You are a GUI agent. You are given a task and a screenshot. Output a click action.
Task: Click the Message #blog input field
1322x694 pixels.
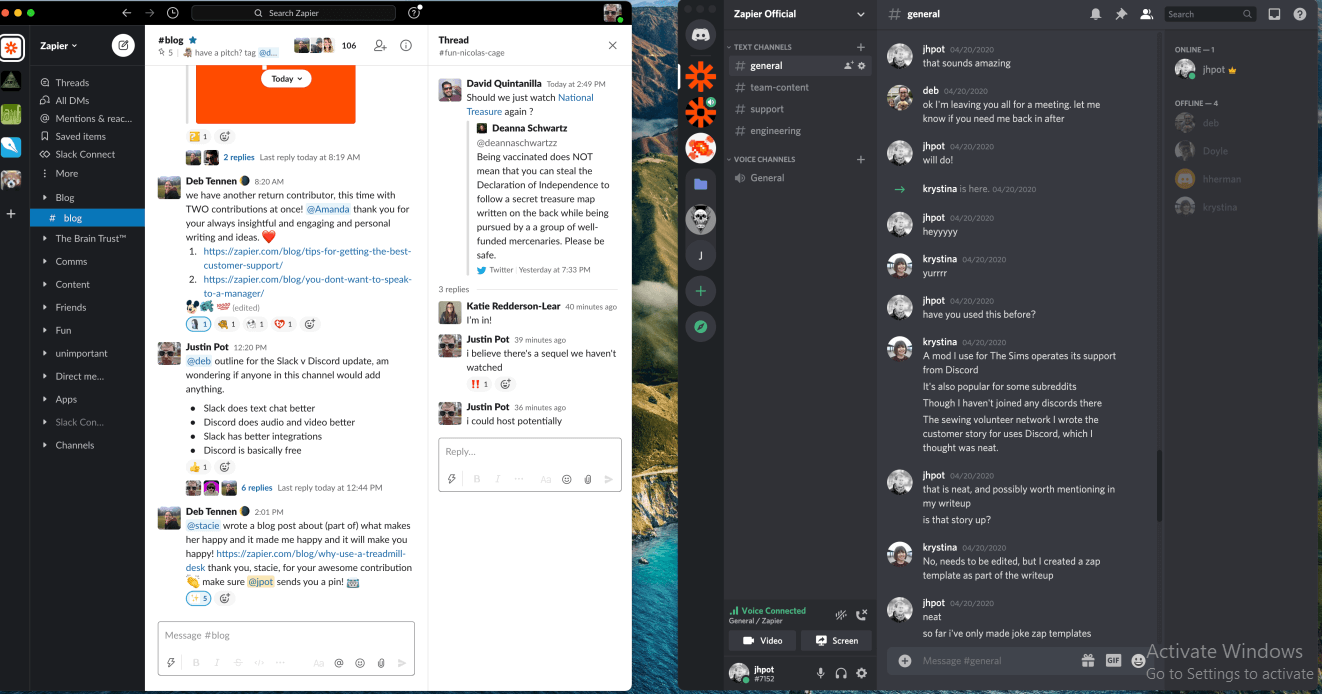coord(285,635)
